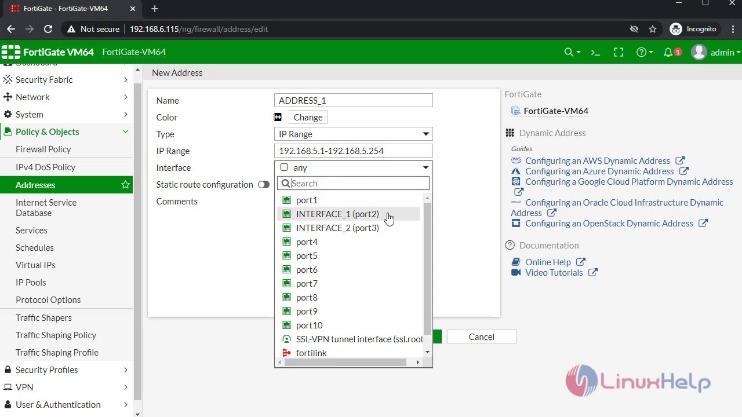Click the interface Search box

tap(353, 183)
